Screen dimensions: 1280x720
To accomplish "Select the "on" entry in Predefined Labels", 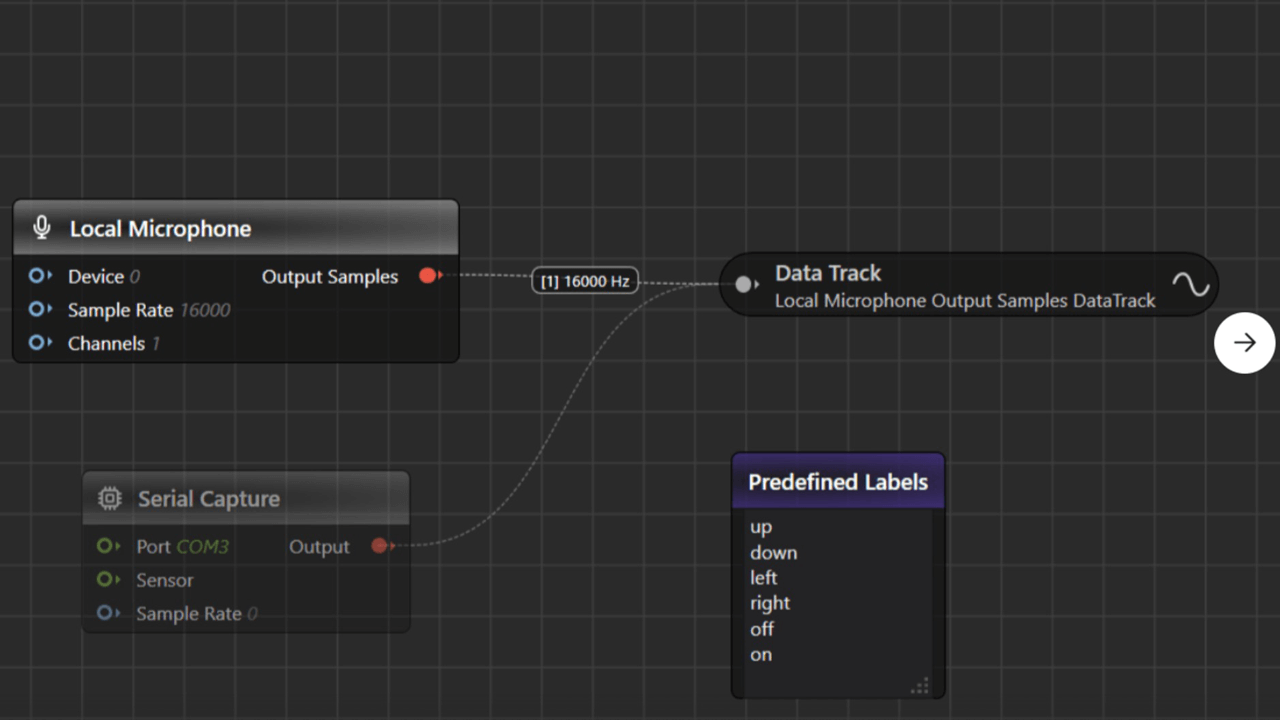I will tap(760, 654).
